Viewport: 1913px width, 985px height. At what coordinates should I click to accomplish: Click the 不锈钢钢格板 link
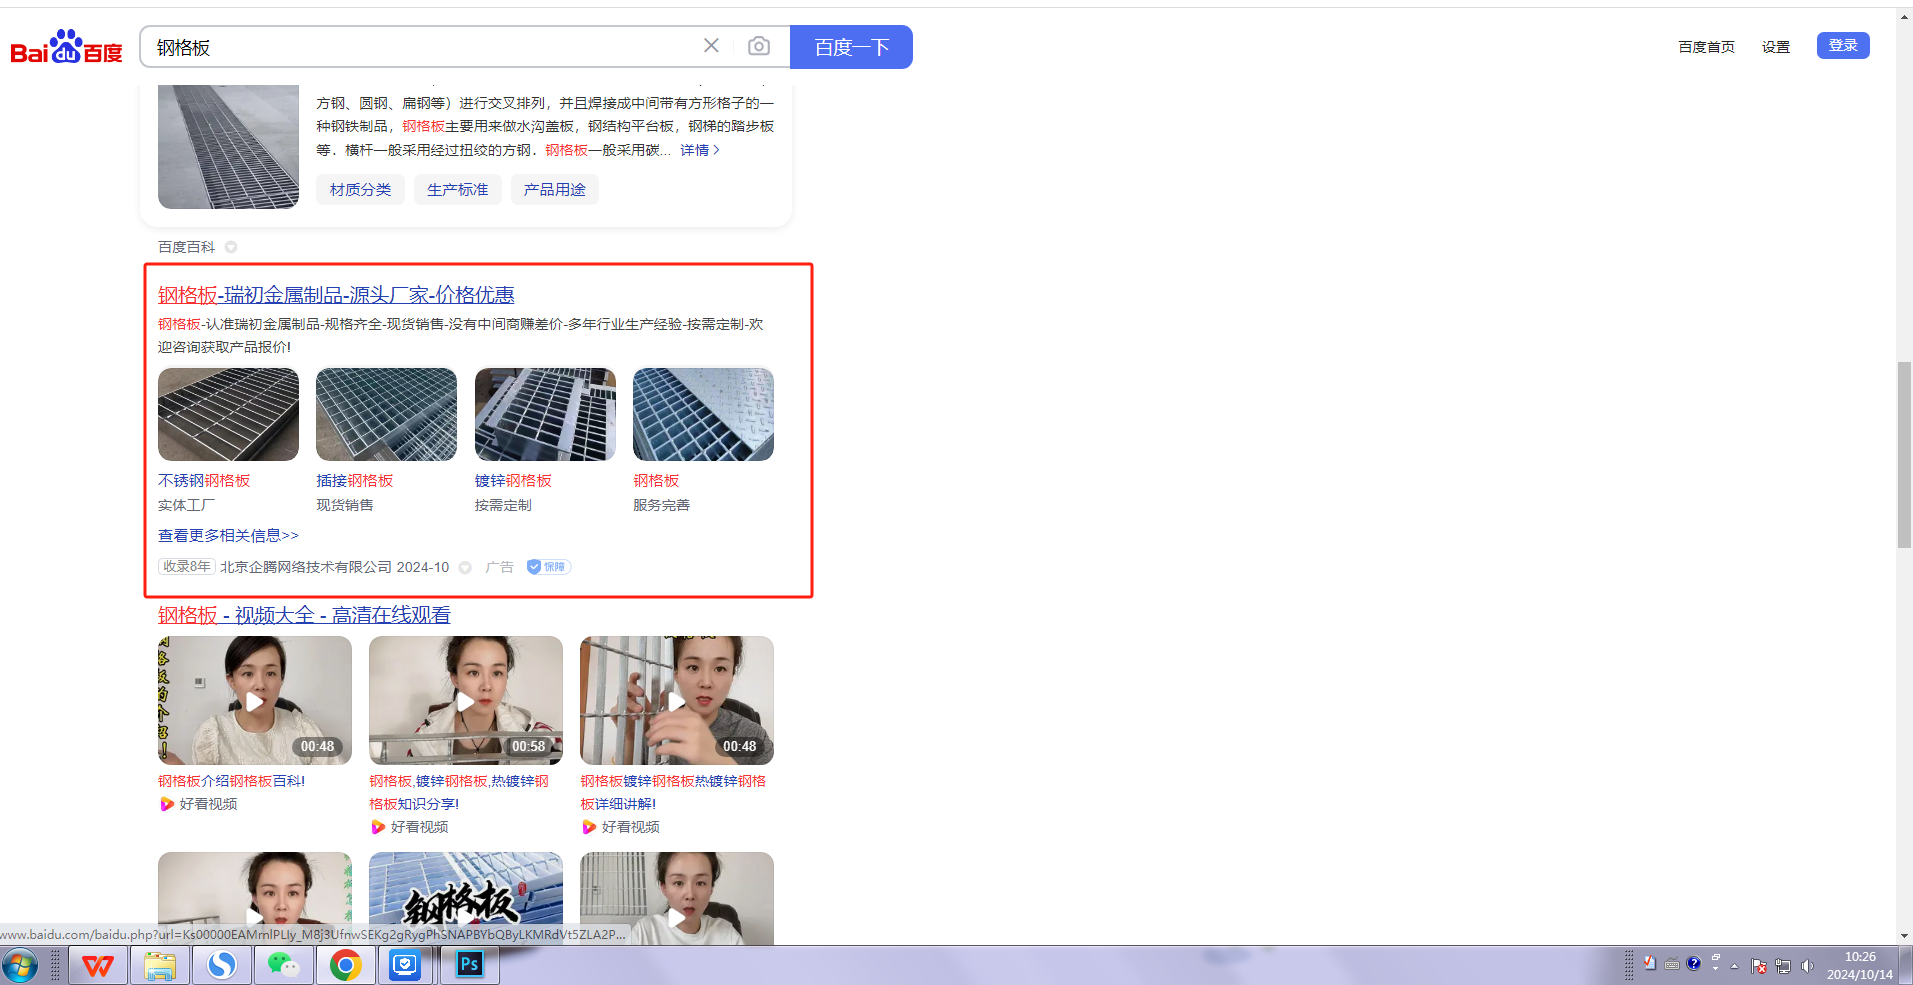(204, 481)
